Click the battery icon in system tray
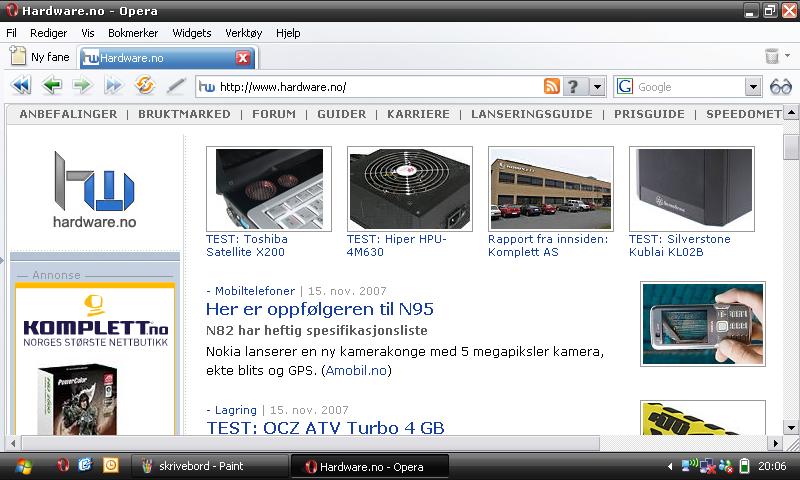The image size is (800, 480). pyautogui.click(x=744, y=466)
